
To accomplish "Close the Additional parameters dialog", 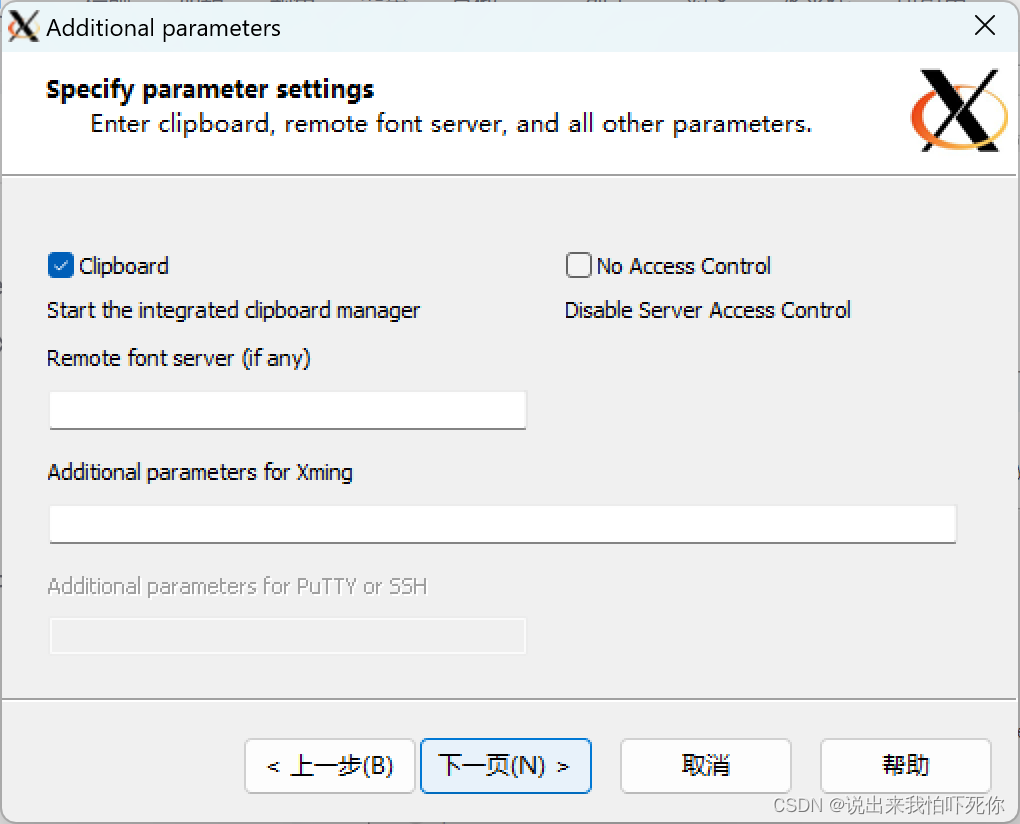I will coord(984,26).
